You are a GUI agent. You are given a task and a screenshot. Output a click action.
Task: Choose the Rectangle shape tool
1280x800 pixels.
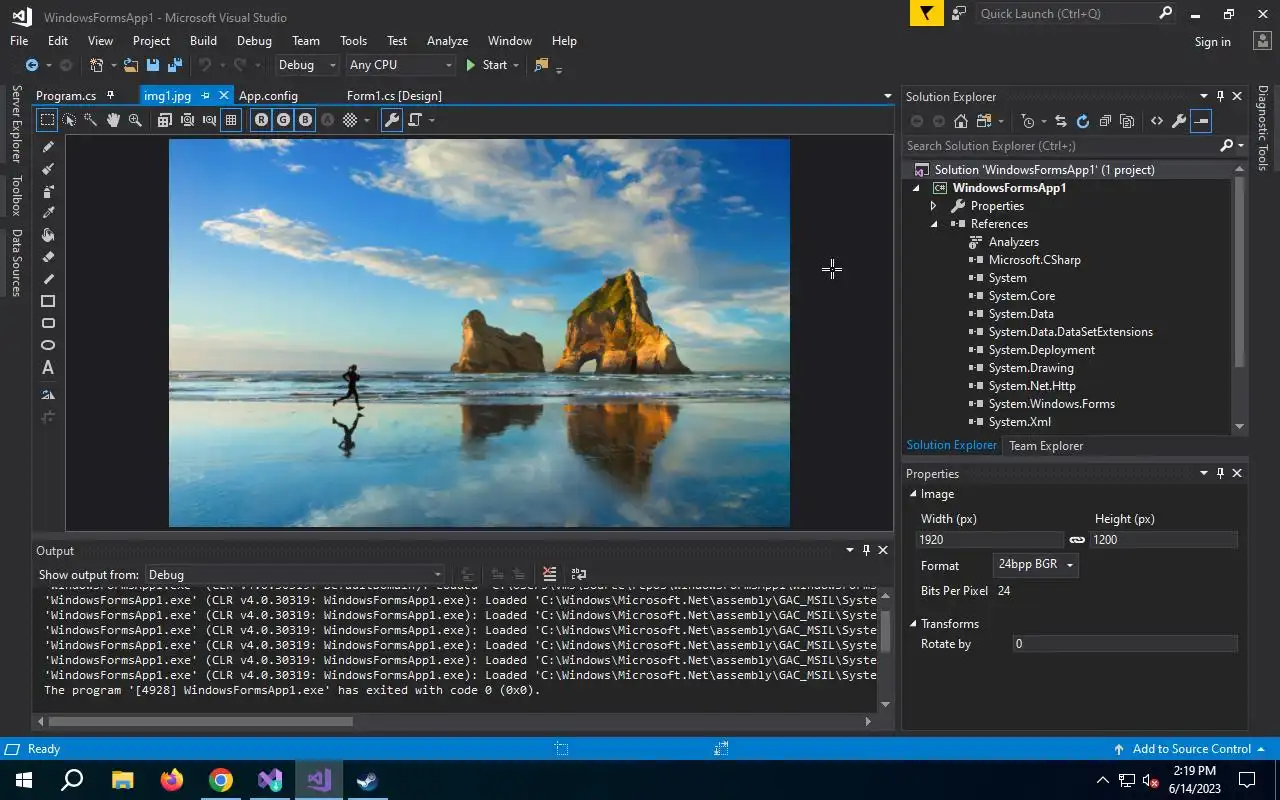coord(48,301)
